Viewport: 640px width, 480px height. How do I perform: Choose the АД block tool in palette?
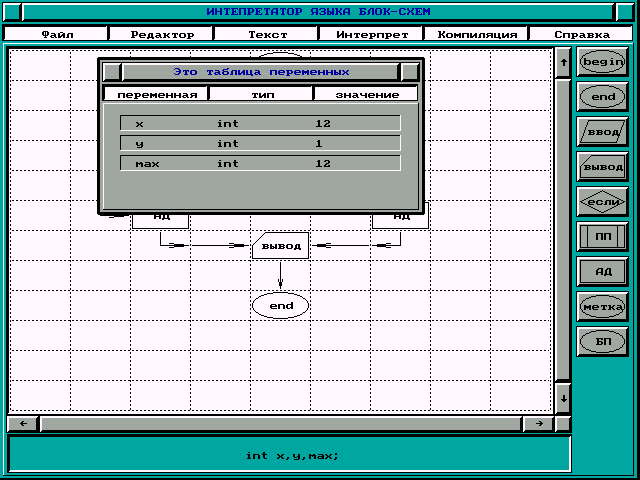point(602,271)
